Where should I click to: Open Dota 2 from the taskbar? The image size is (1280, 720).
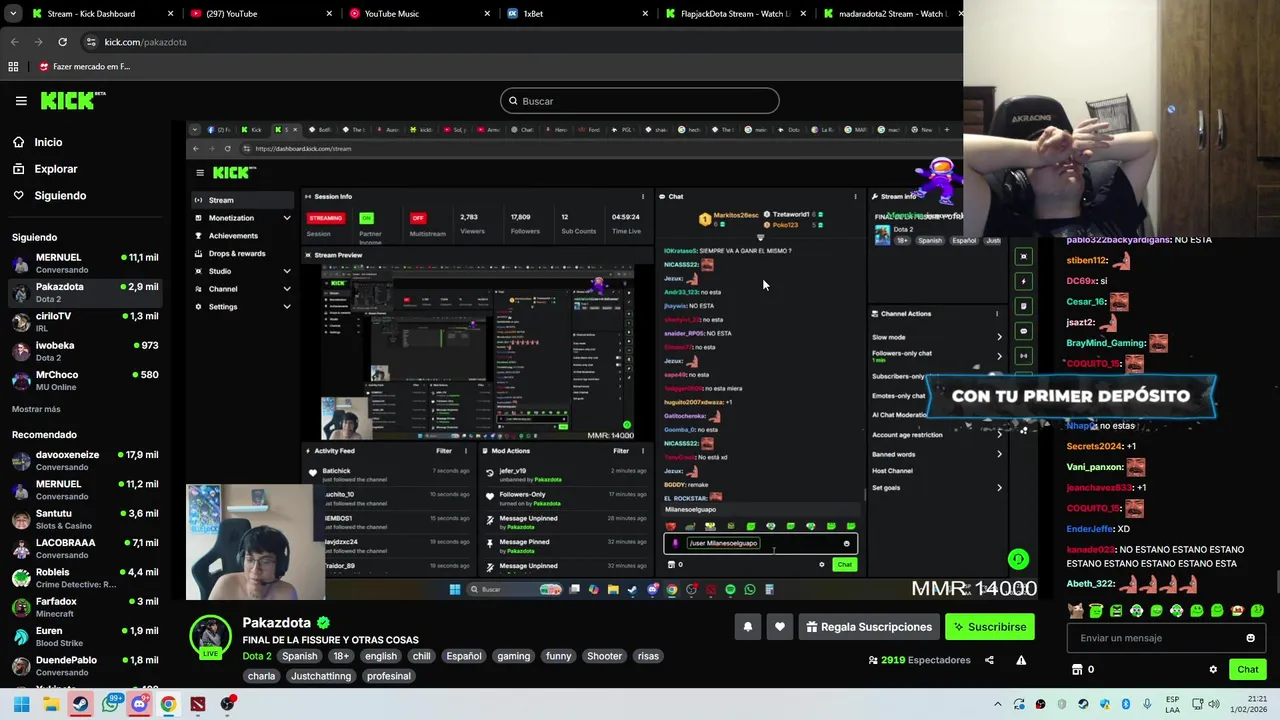point(198,704)
